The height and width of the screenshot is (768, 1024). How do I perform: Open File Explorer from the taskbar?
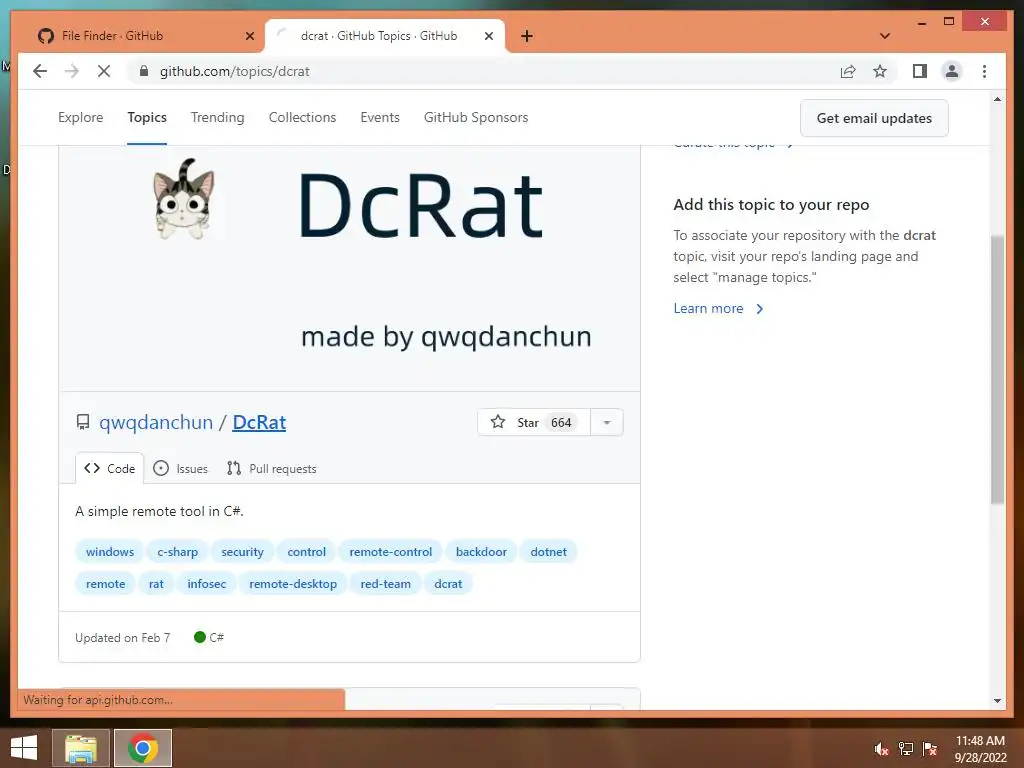click(80, 748)
